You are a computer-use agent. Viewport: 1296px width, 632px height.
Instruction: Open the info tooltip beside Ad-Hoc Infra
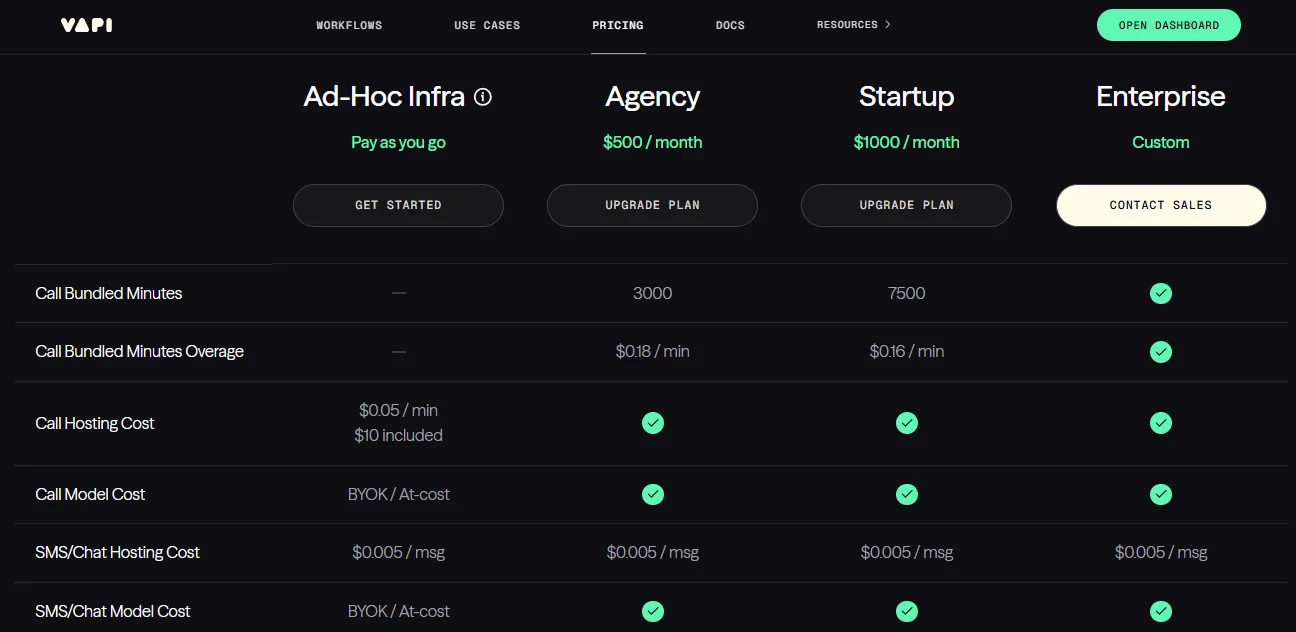(483, 96)
